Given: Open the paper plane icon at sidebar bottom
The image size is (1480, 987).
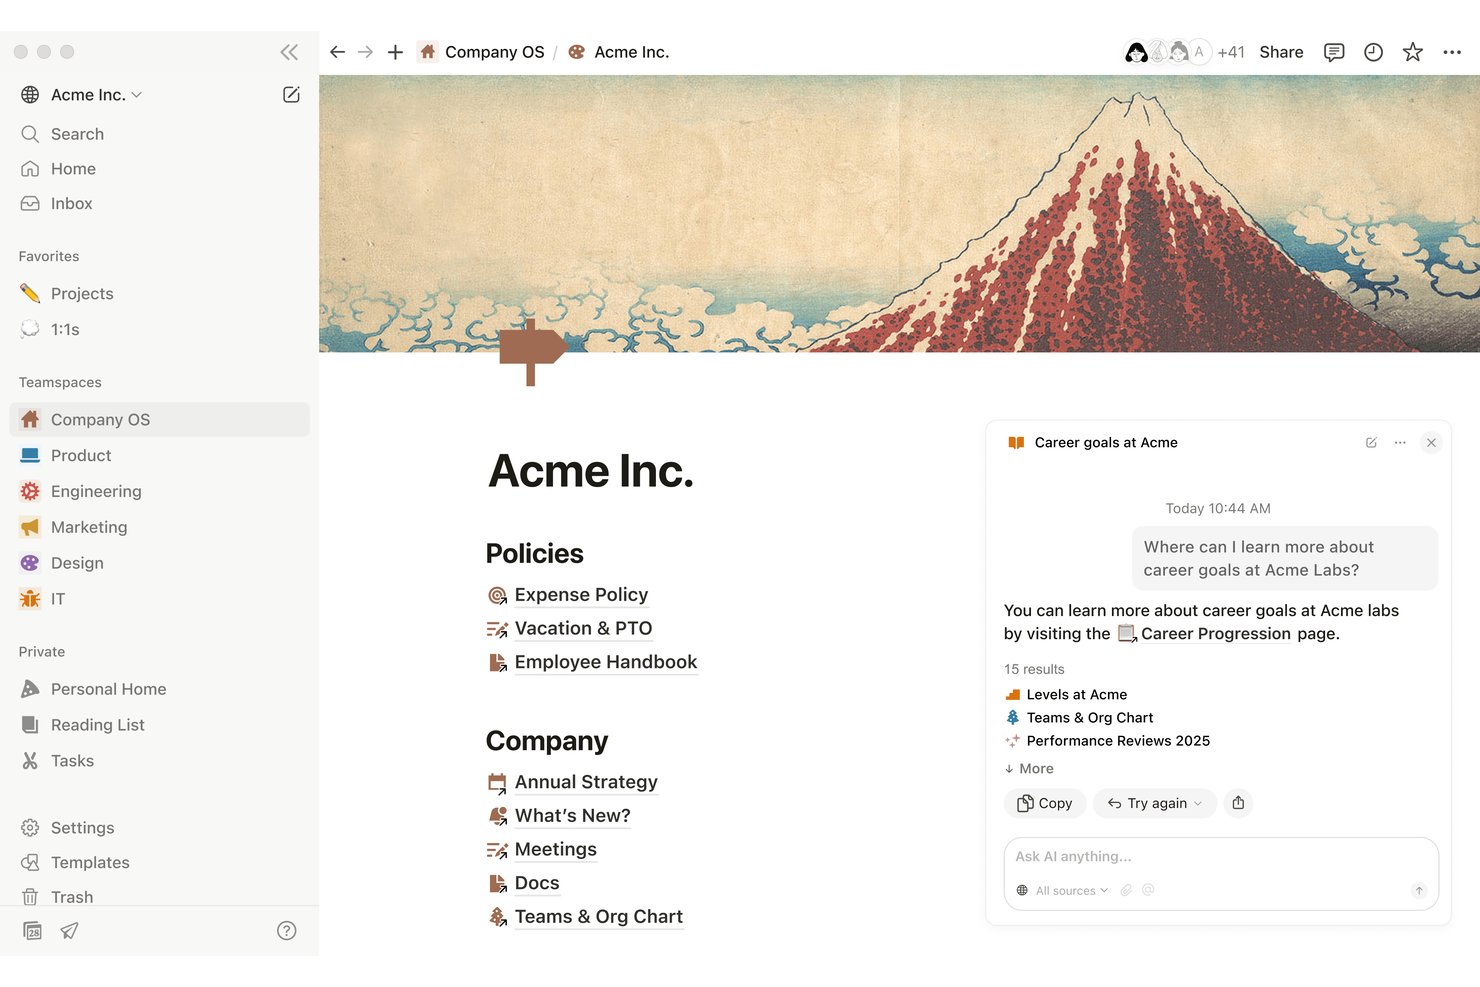Looking at the screenshot, I should (x=69, y=931).
